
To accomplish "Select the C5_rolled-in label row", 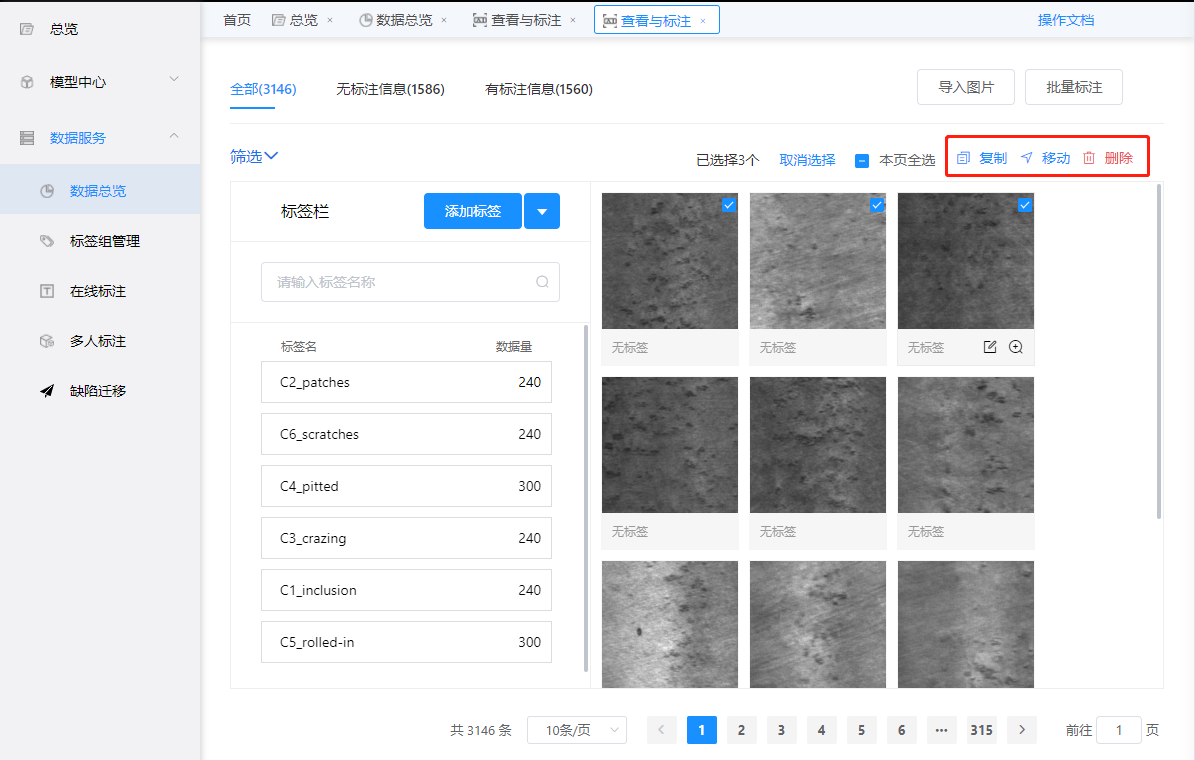I will pos(406,642).
